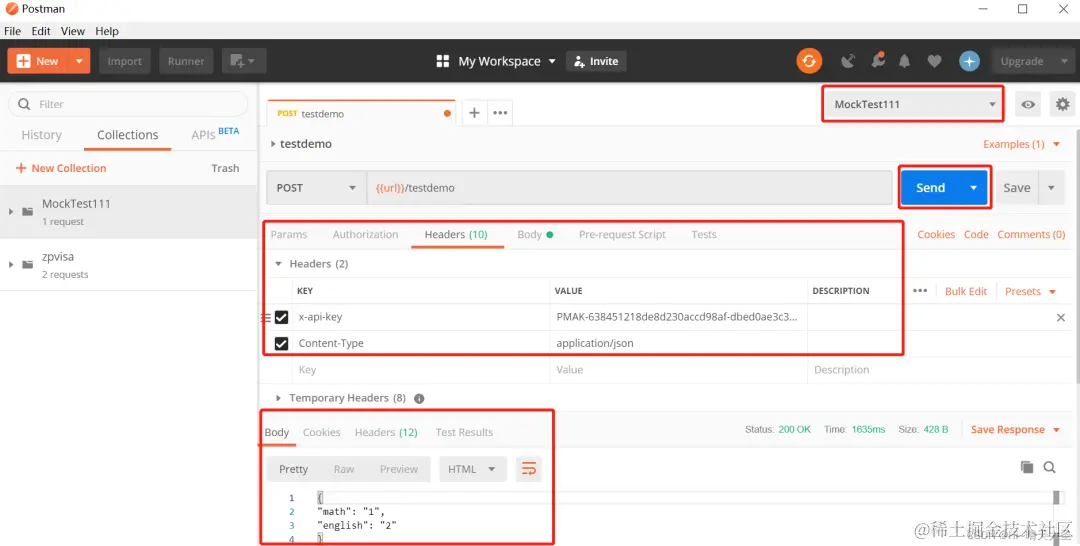Switch to the Authorization tab

(365, 235)
